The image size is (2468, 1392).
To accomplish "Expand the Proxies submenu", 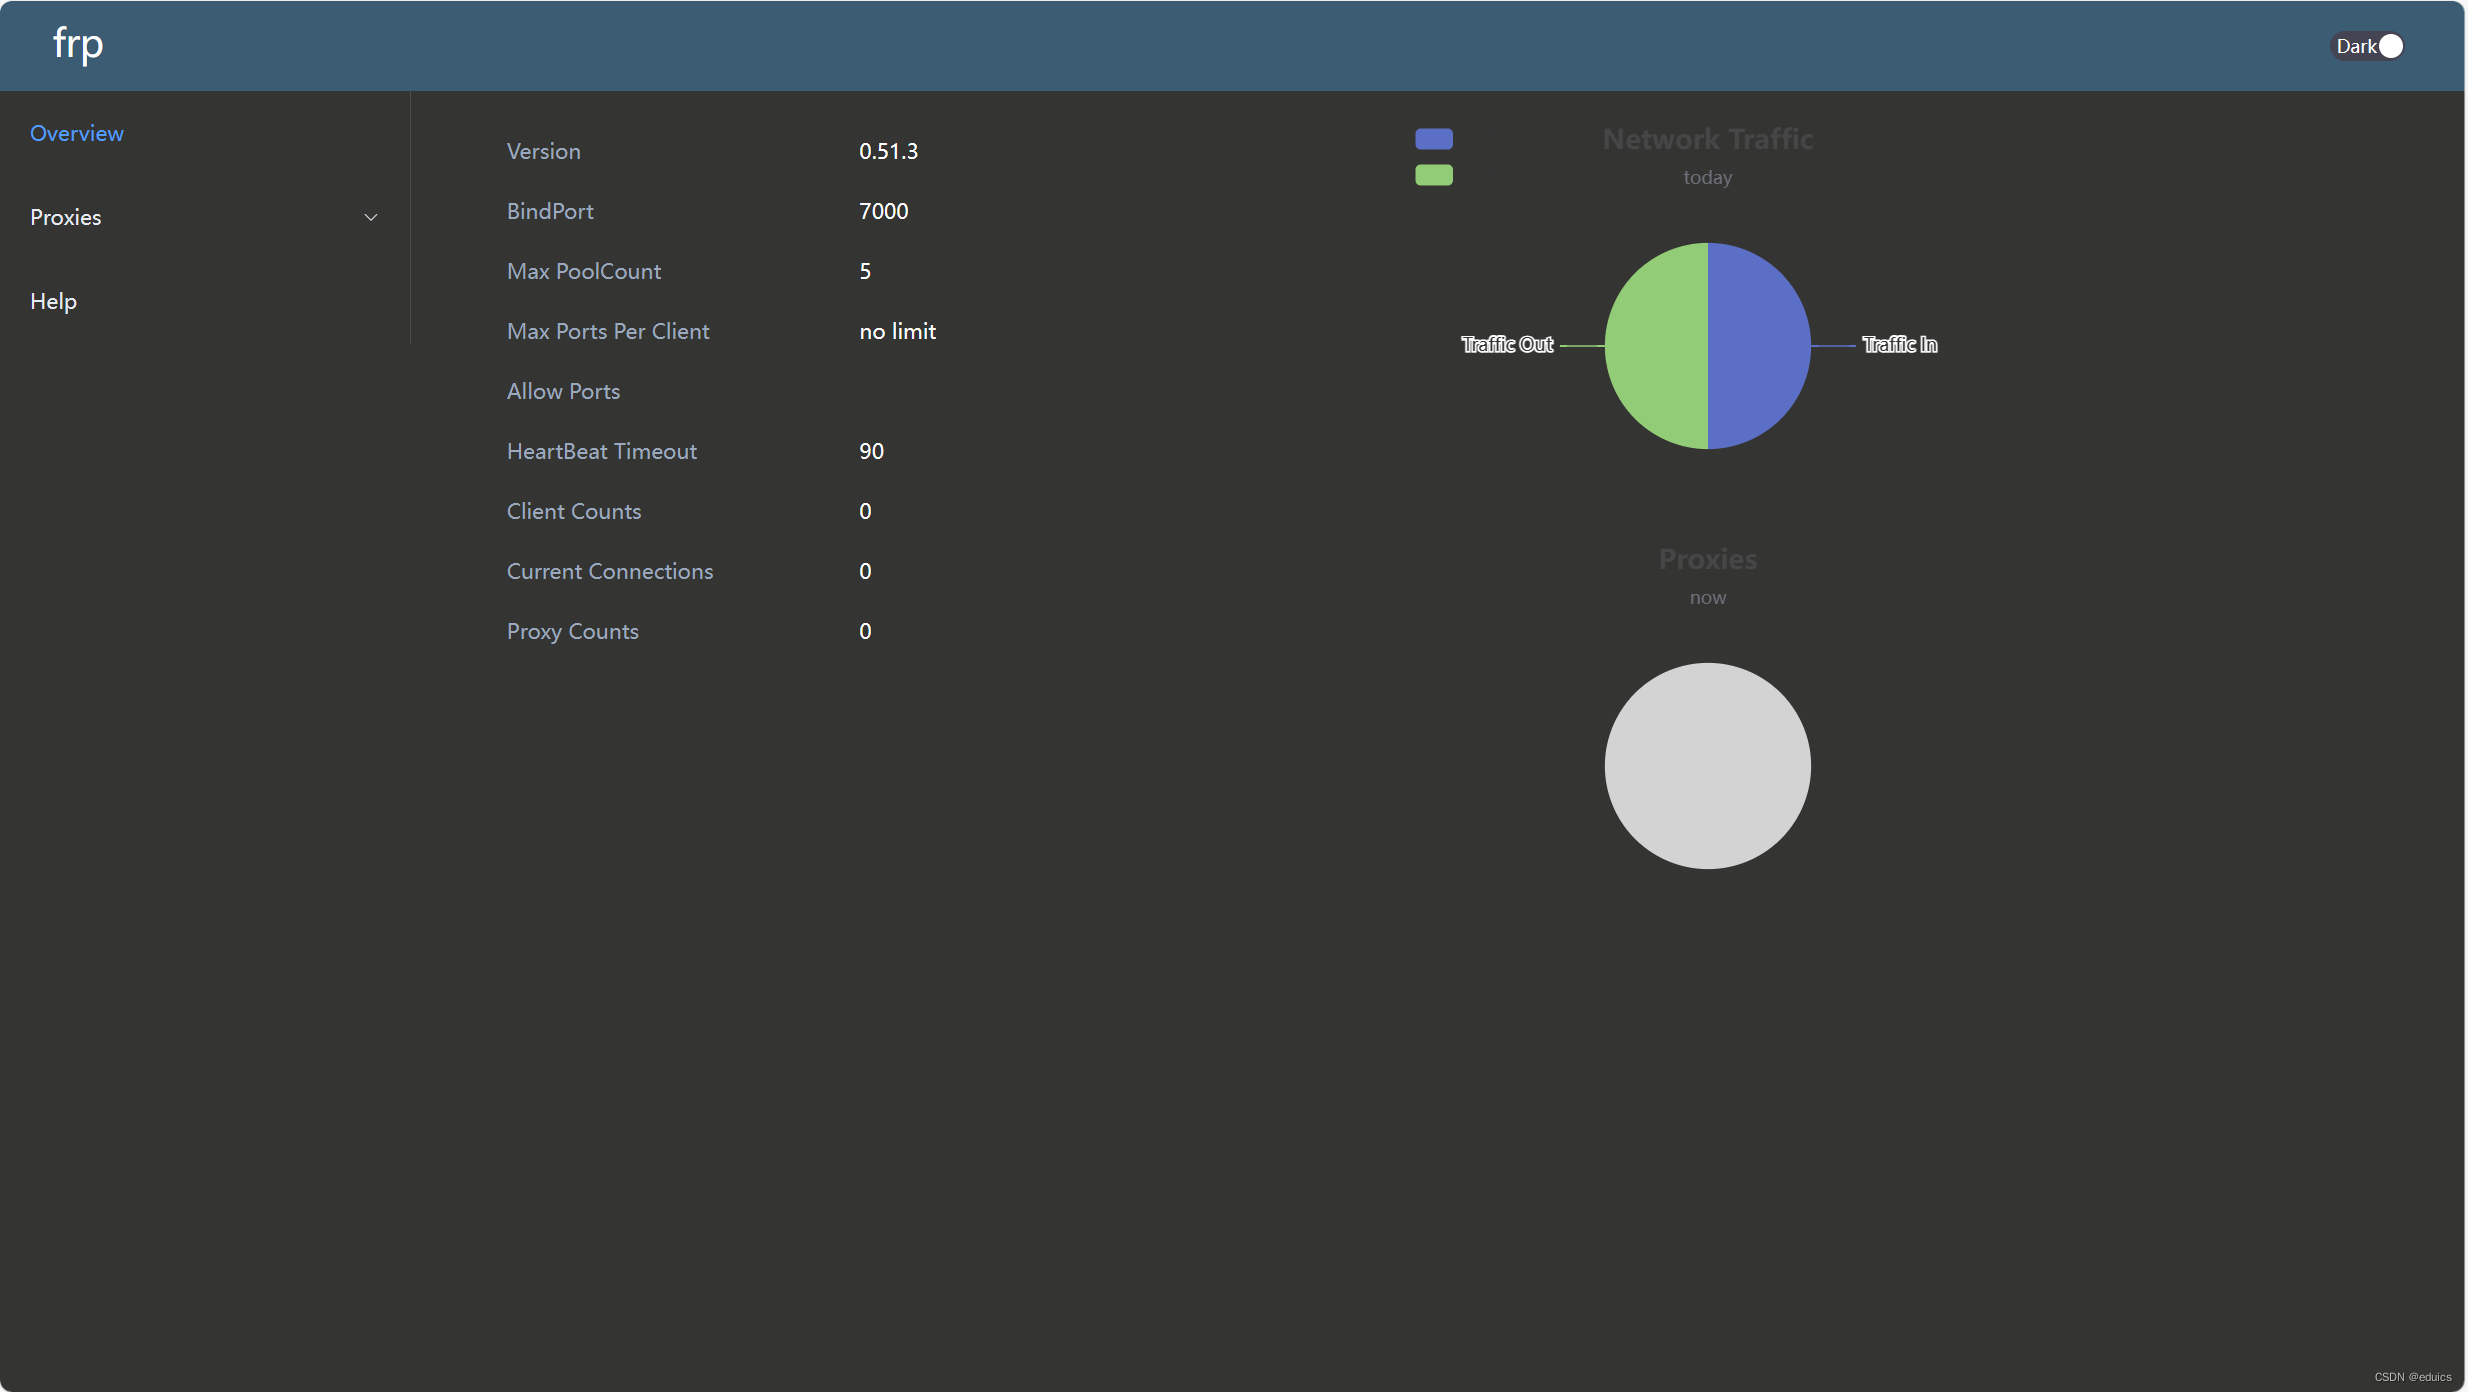I will 205,217.
